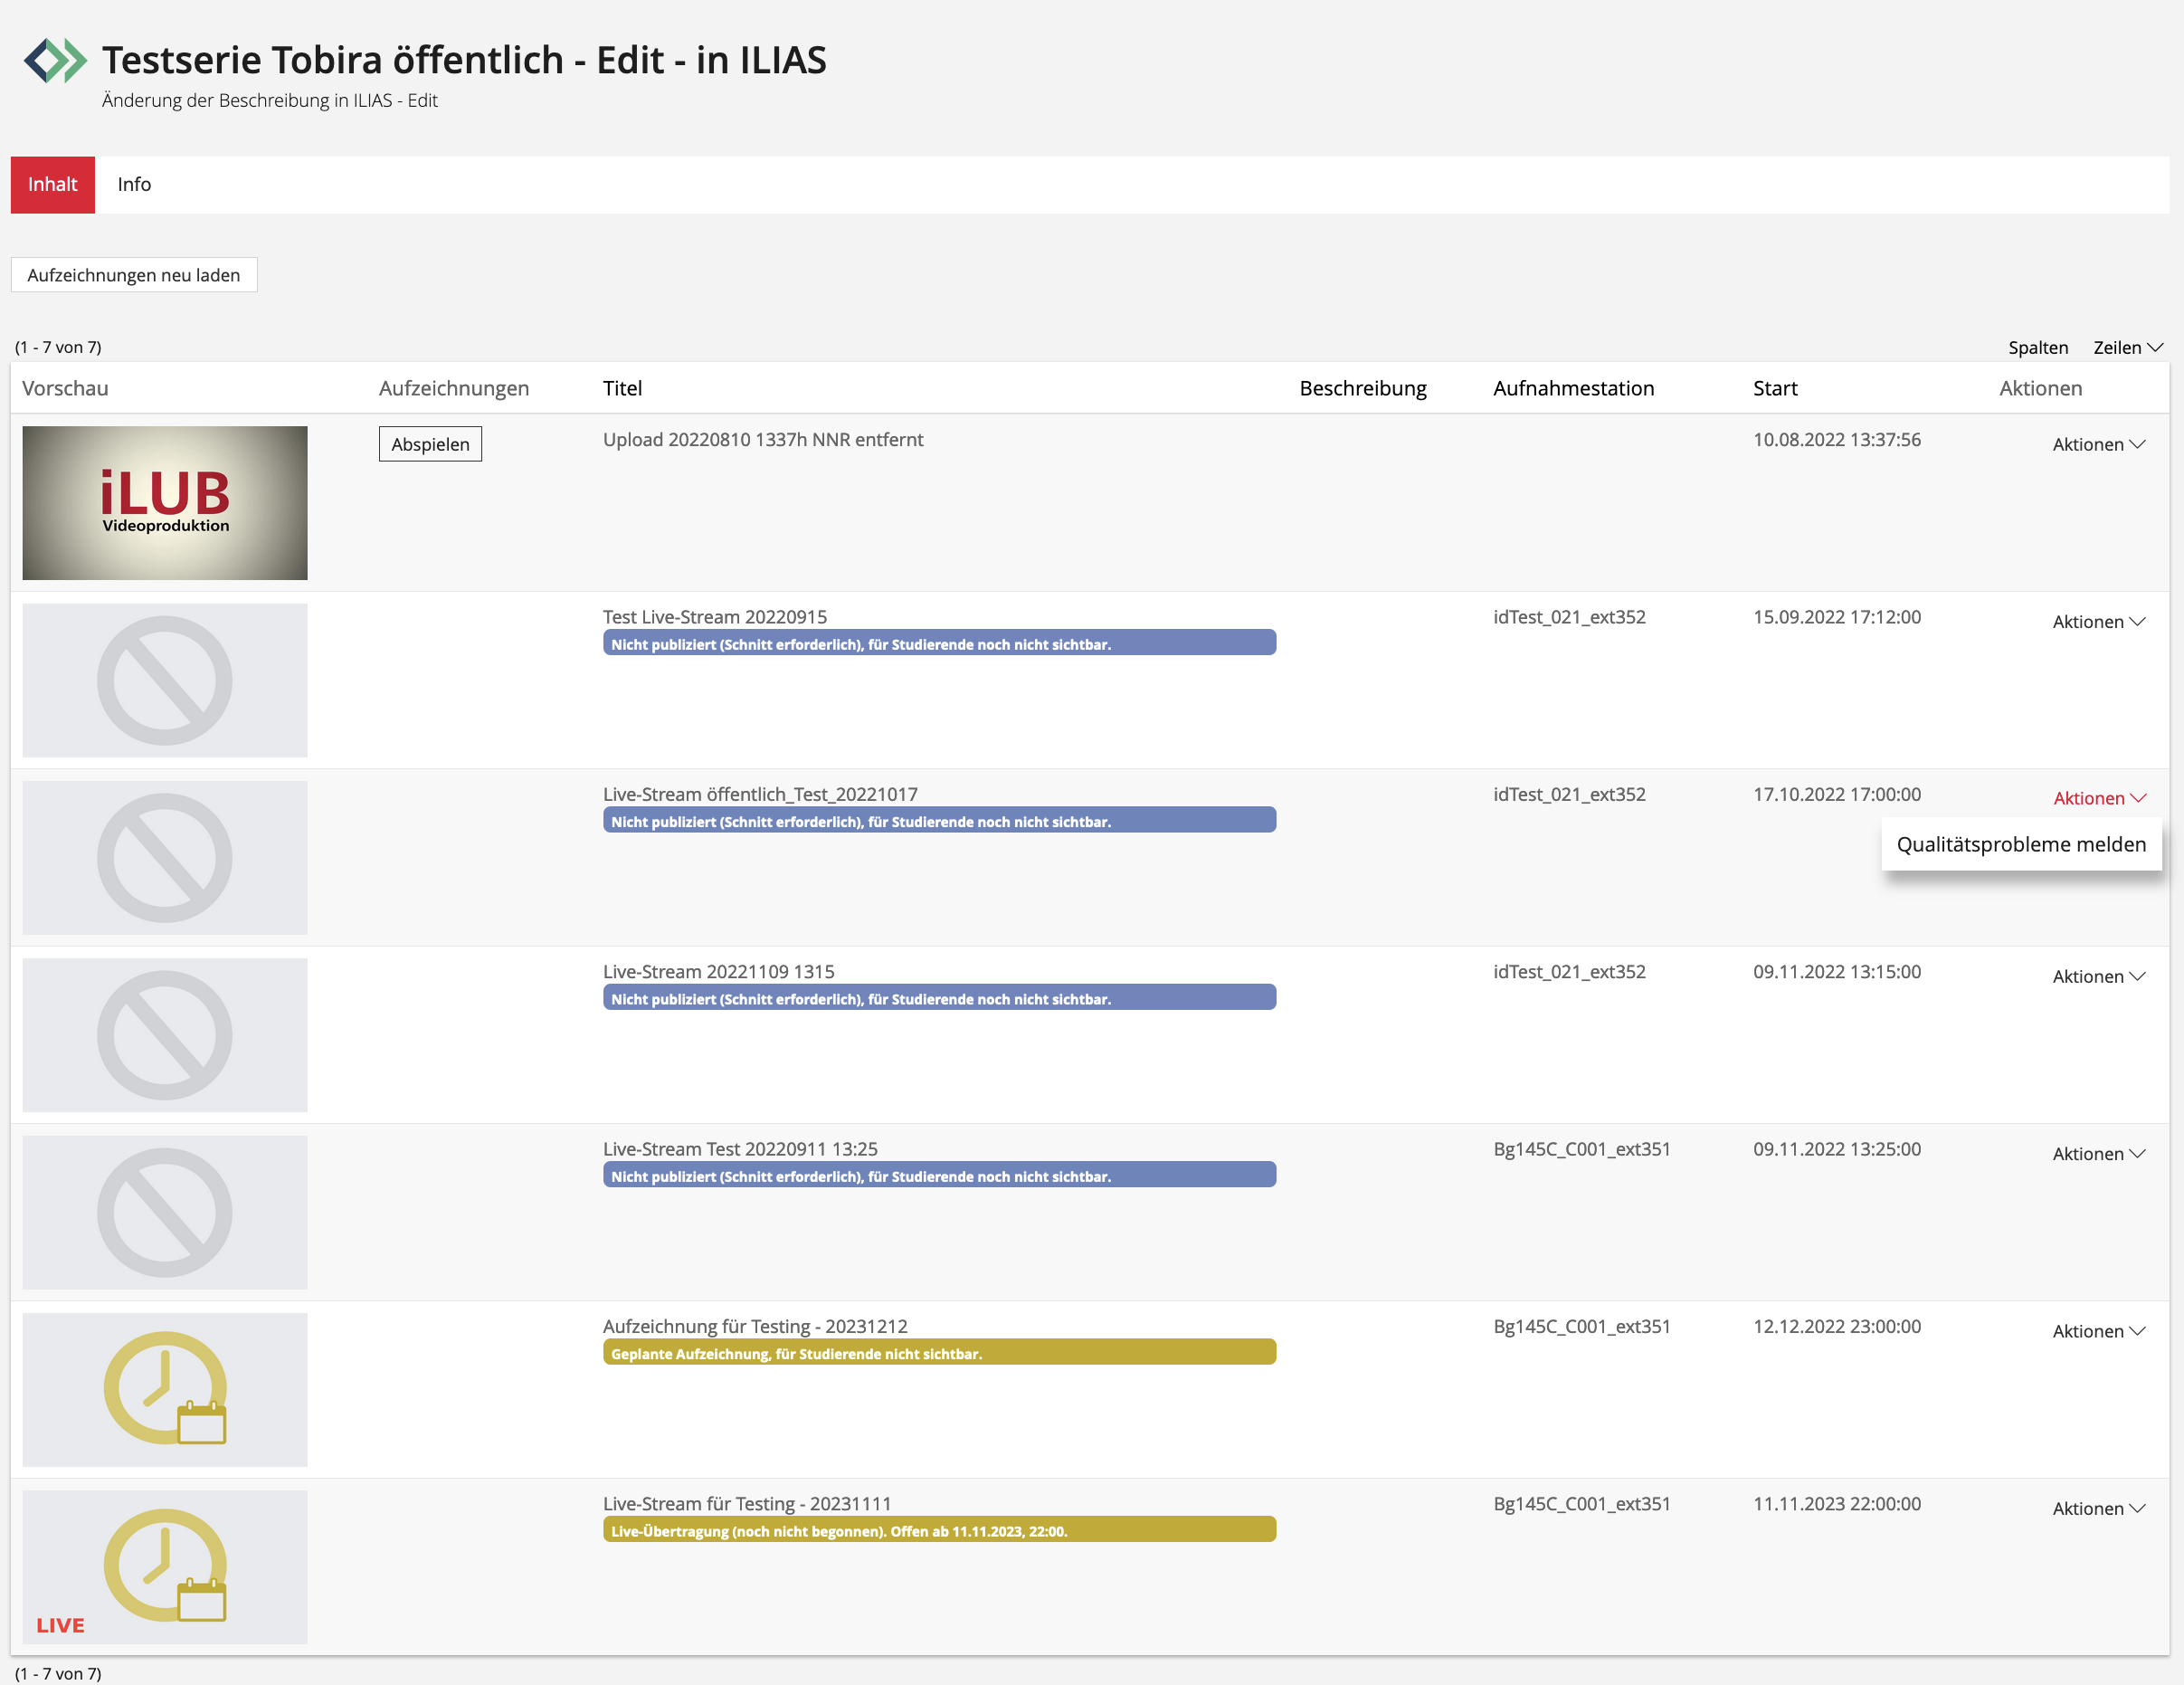Sort table by the Titel column header
2184x1685 pixels.
(622, 388)
